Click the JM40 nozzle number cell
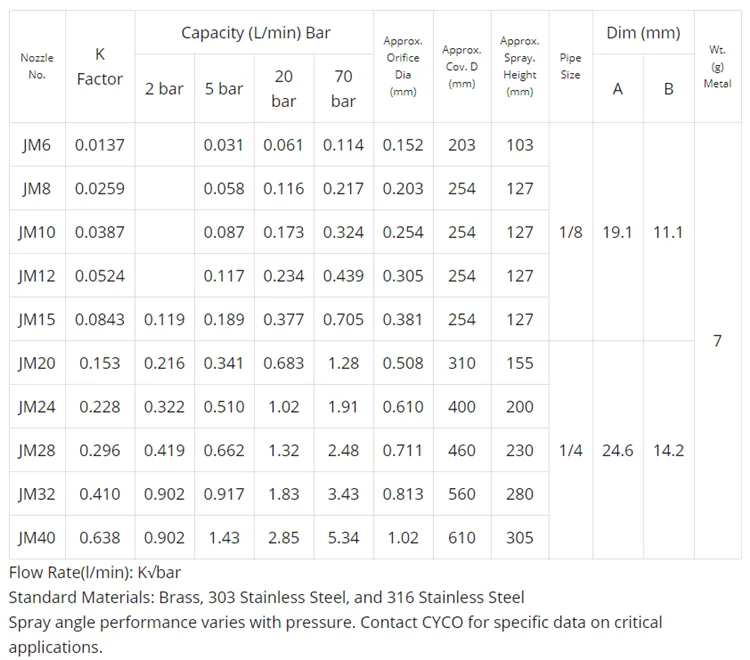 coord(36,538)
